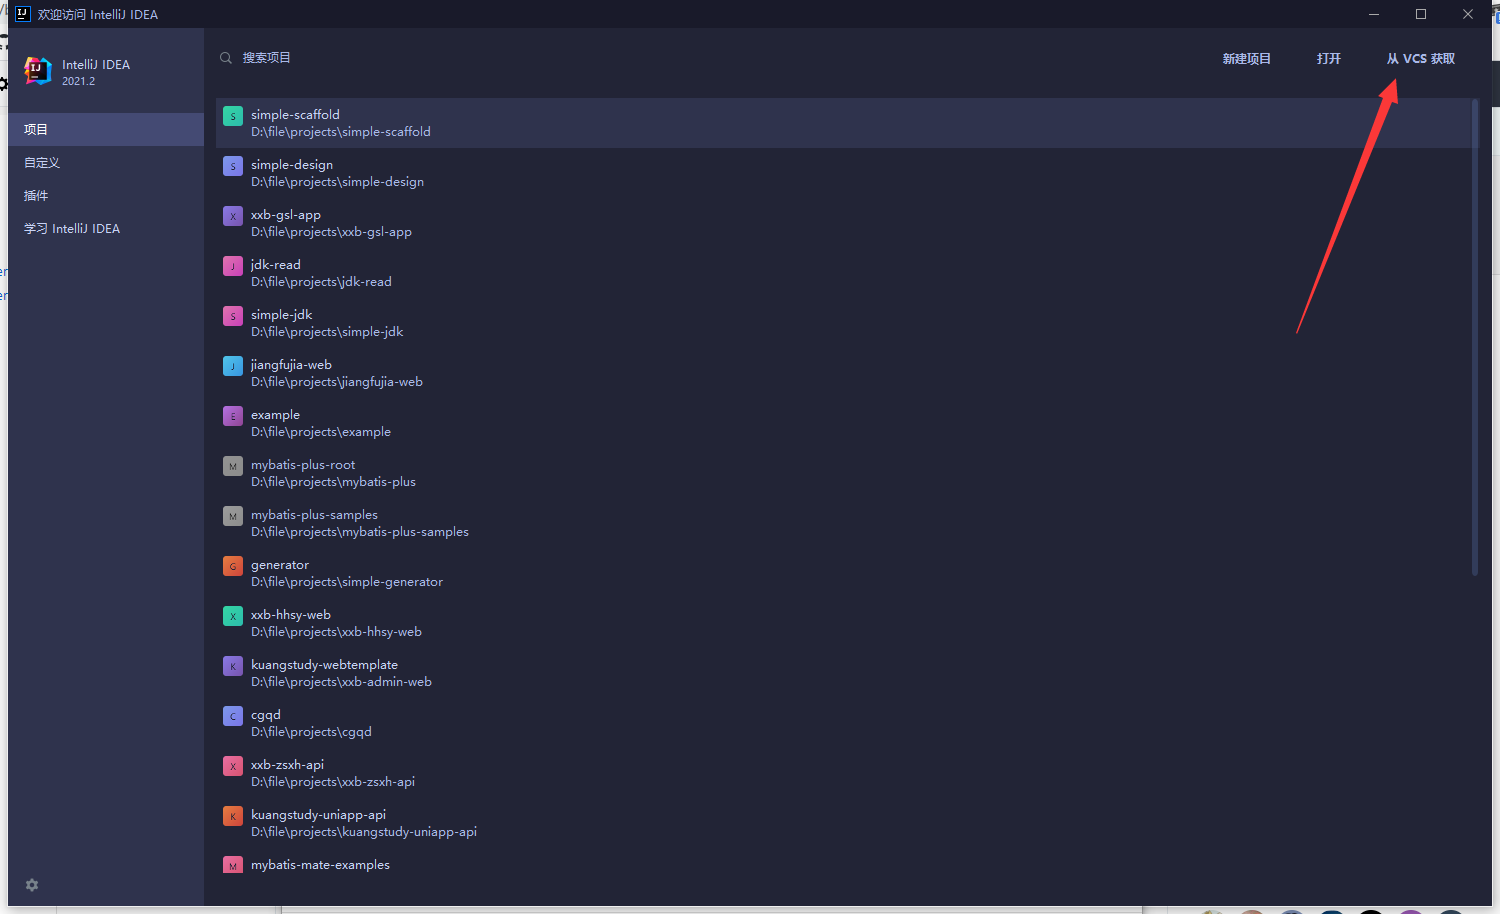Click the simple-scaffold project icon
The height and width of the screenshot is (914, 1500).
click(x=233, y=116)
